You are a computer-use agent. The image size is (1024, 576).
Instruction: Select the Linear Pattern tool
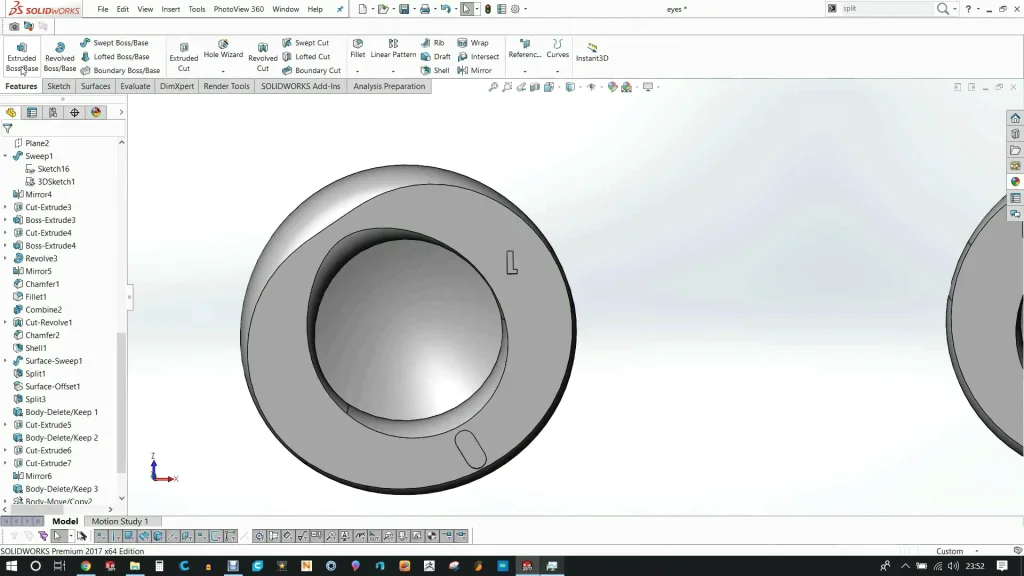[x=393, y=48]
